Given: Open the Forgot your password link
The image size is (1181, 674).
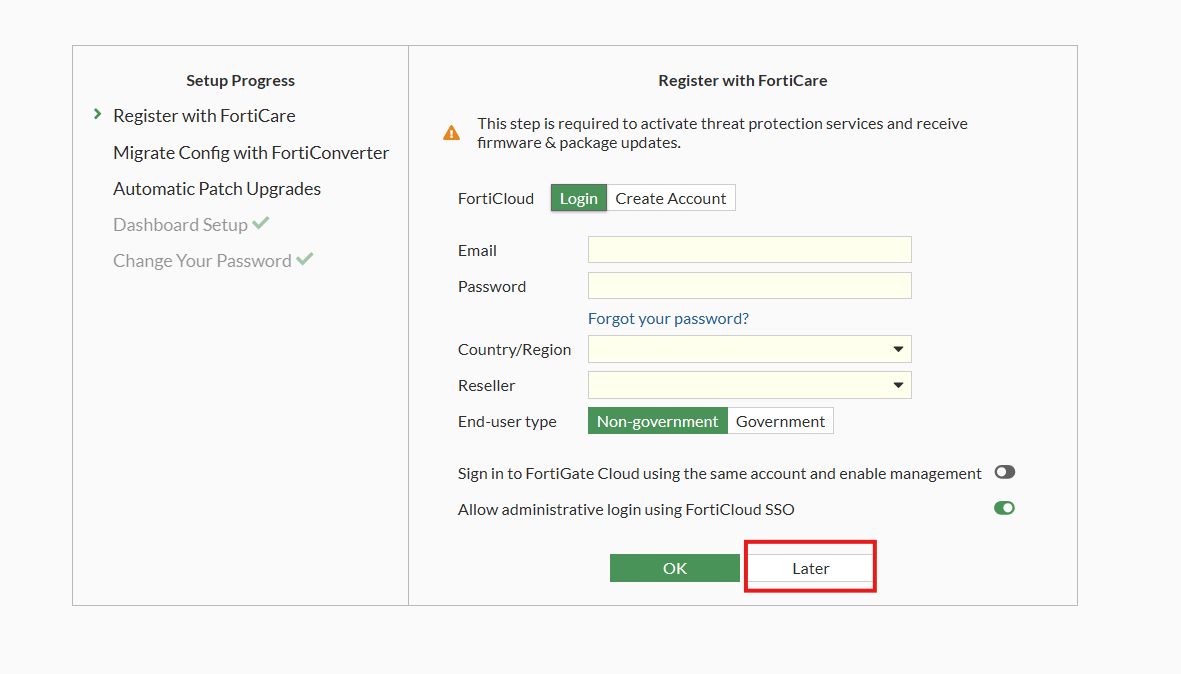Looking at the screenshot, I should click(668, 318).
